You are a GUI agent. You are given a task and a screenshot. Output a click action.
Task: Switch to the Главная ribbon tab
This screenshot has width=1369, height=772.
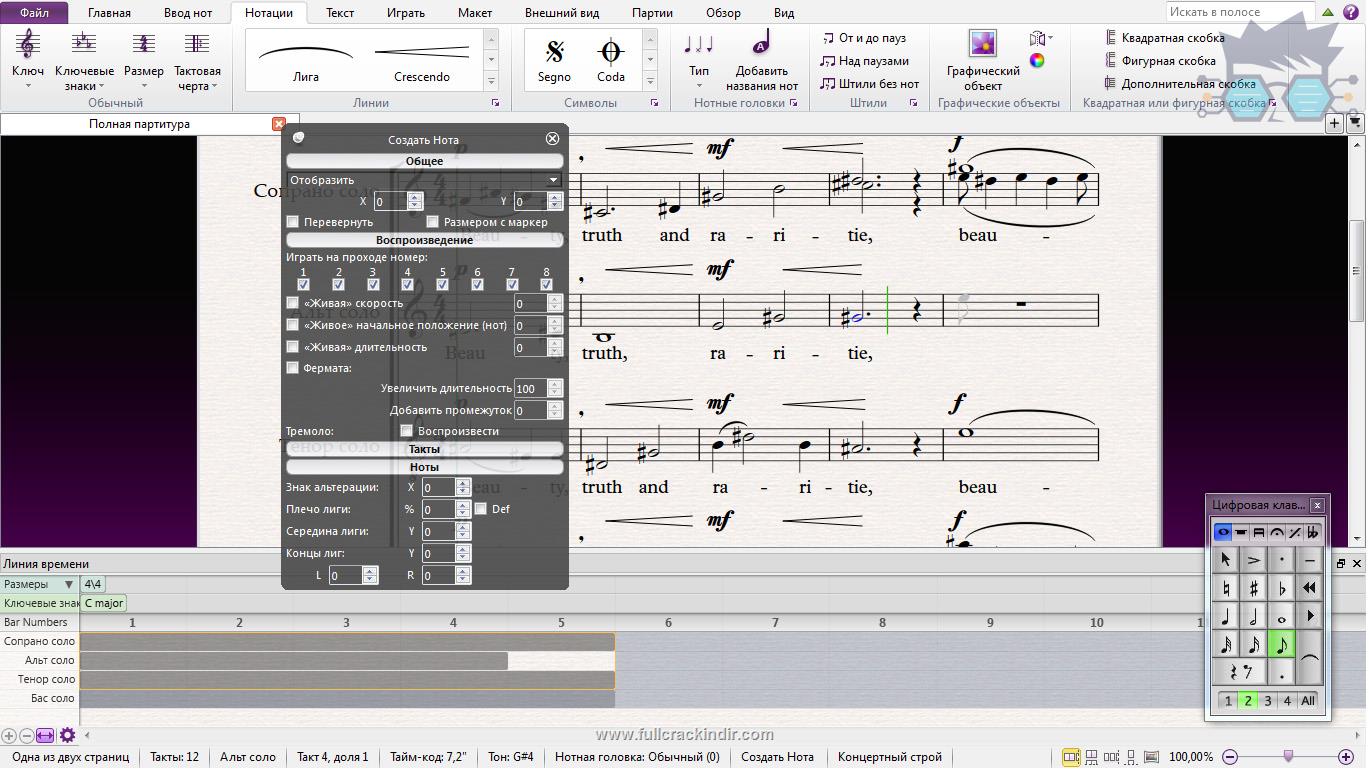pyautogui.click(x=109, y=13)
